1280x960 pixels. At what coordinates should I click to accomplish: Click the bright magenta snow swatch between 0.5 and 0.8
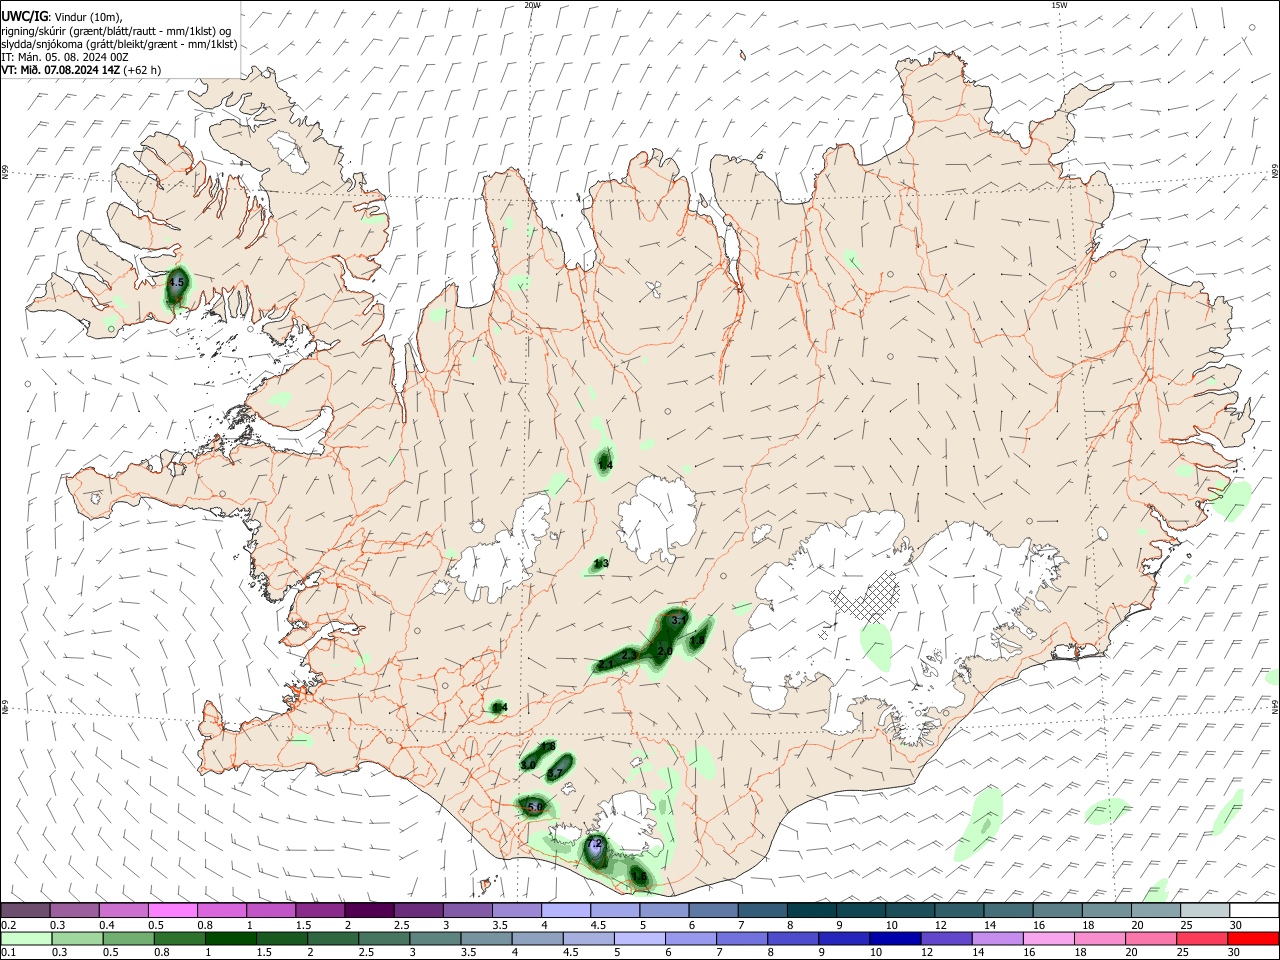(173, 911)
